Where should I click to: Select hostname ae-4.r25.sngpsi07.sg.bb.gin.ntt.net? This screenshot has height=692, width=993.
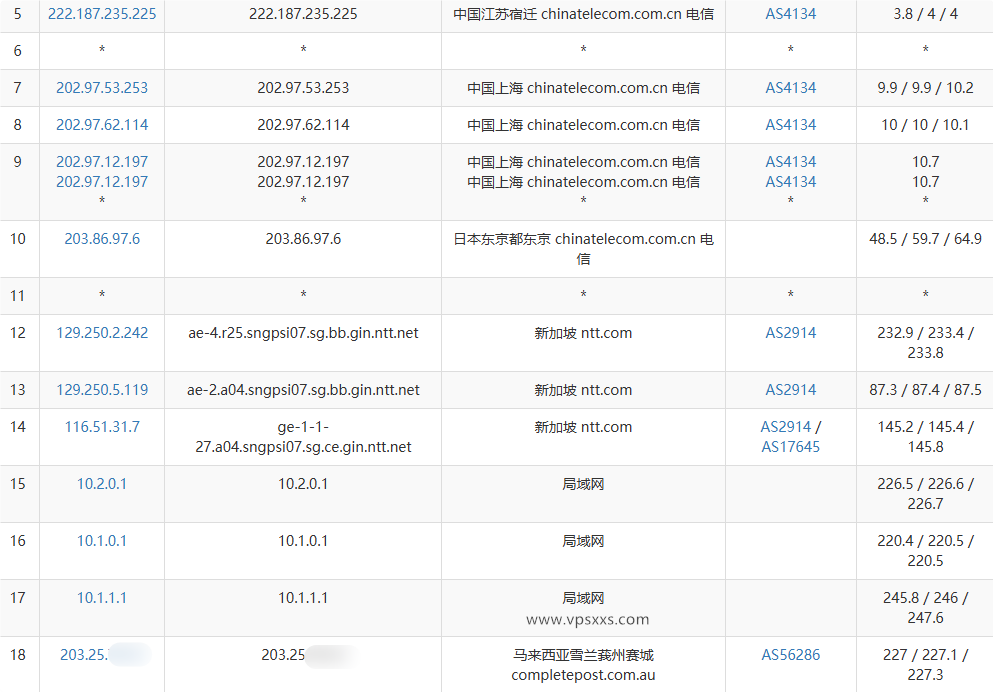302,332
